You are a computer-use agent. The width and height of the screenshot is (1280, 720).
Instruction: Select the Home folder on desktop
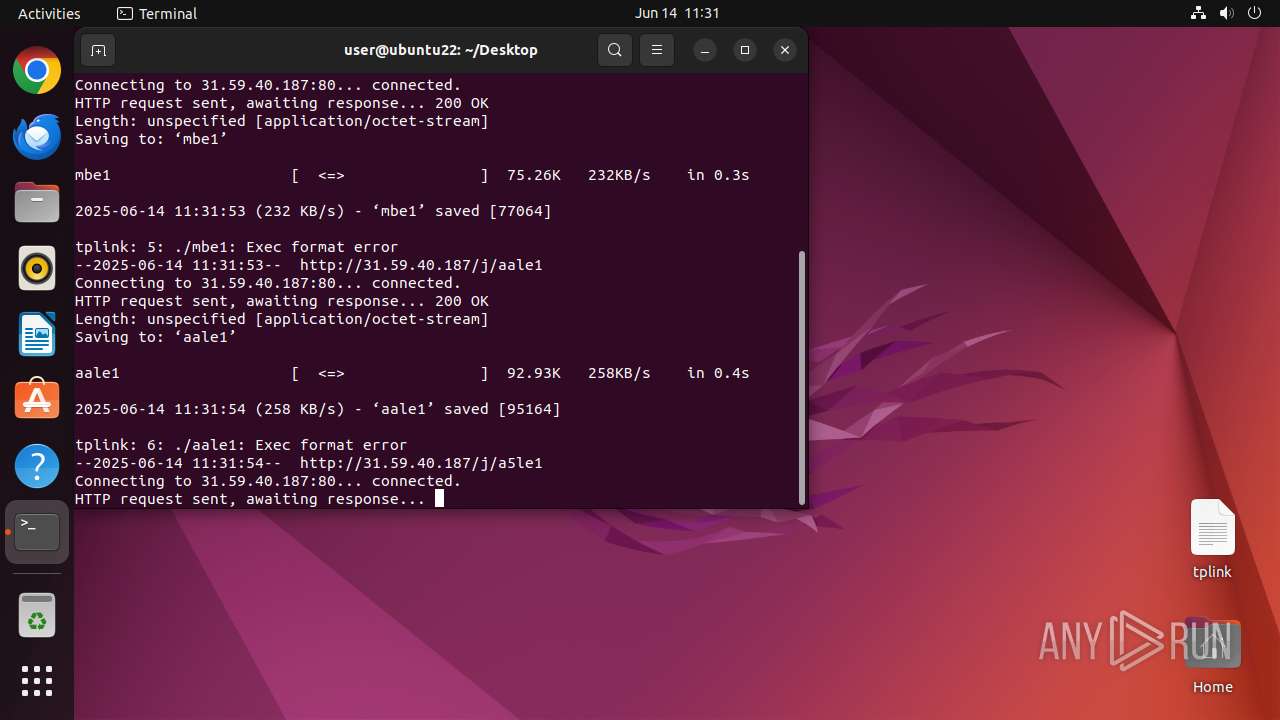point(1212,656)
